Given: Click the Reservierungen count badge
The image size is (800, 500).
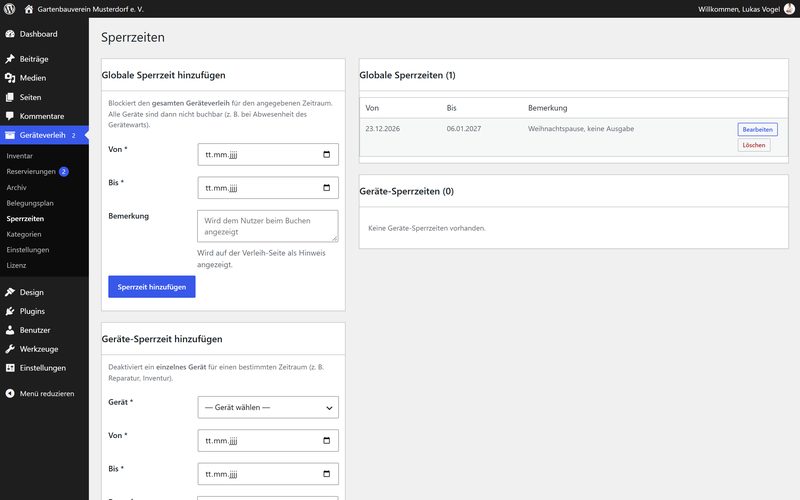Looking at the screenshot, I should [x=64, y=171].
